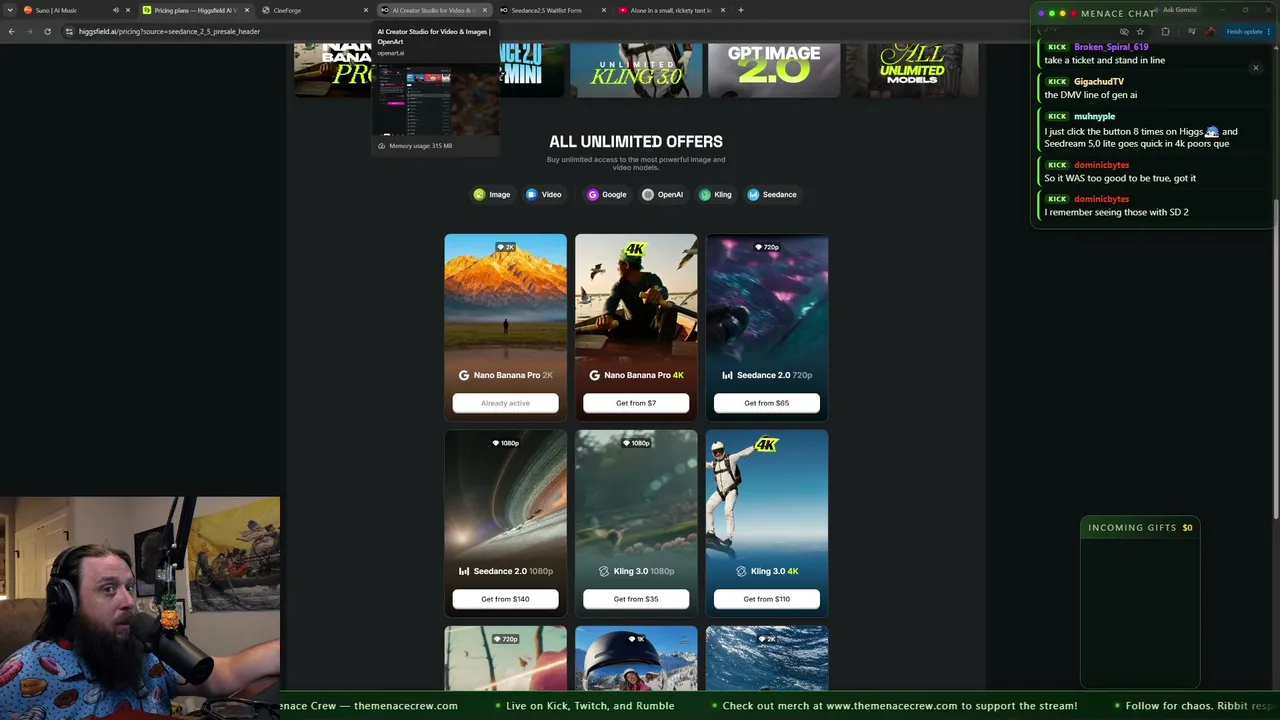Viewport: 1280px width, 720px height.
Task: Open a new browser tab
Action: pyautogui.click(x=741, y=10)
